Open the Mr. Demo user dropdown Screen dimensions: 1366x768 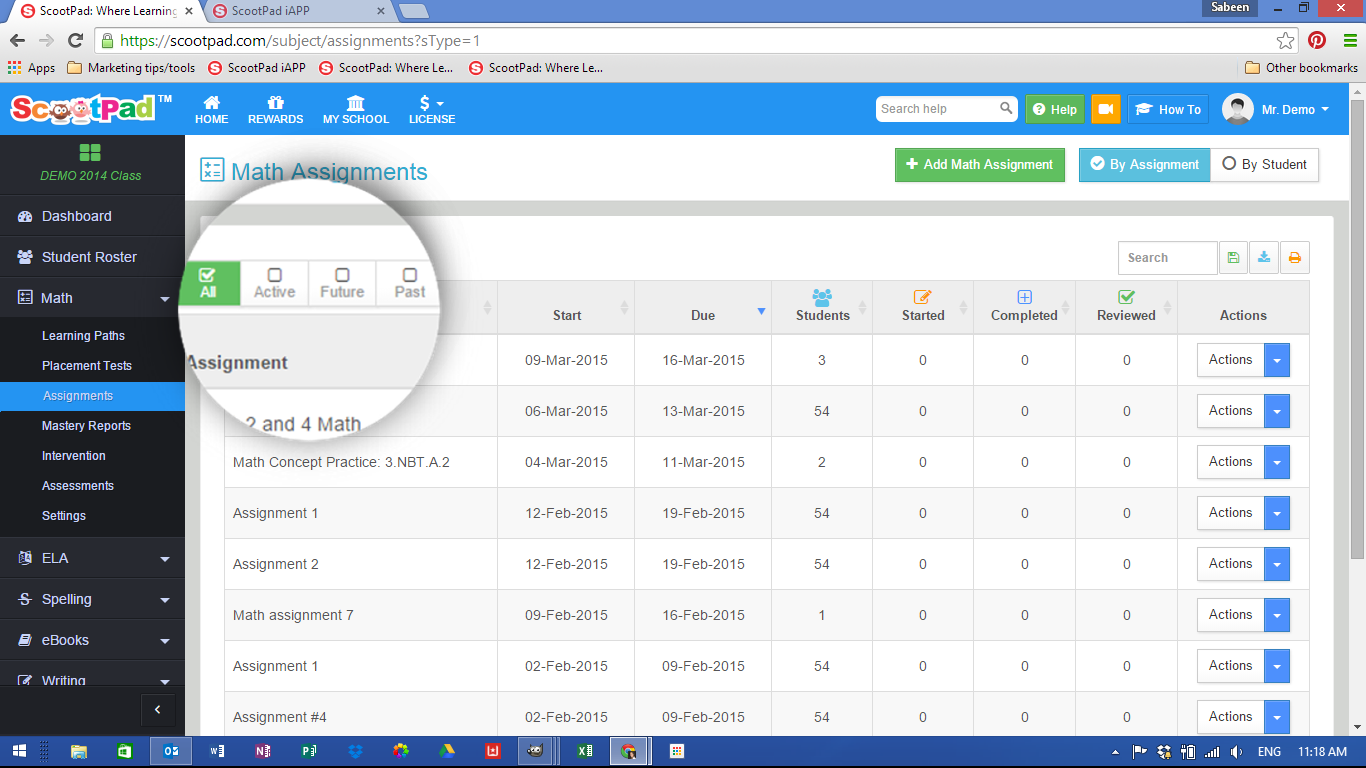click(x=1276, y=109)
